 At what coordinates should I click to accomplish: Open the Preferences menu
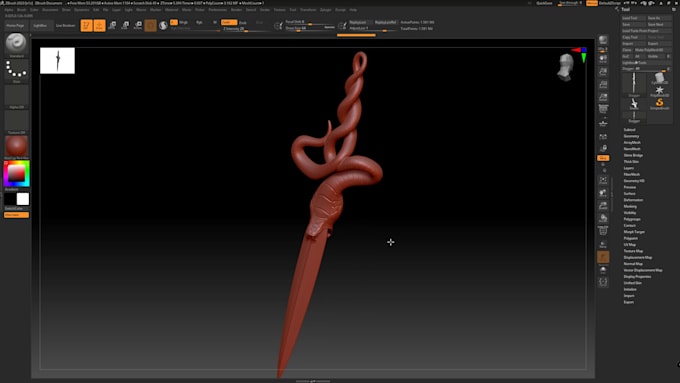coord(217,10)
